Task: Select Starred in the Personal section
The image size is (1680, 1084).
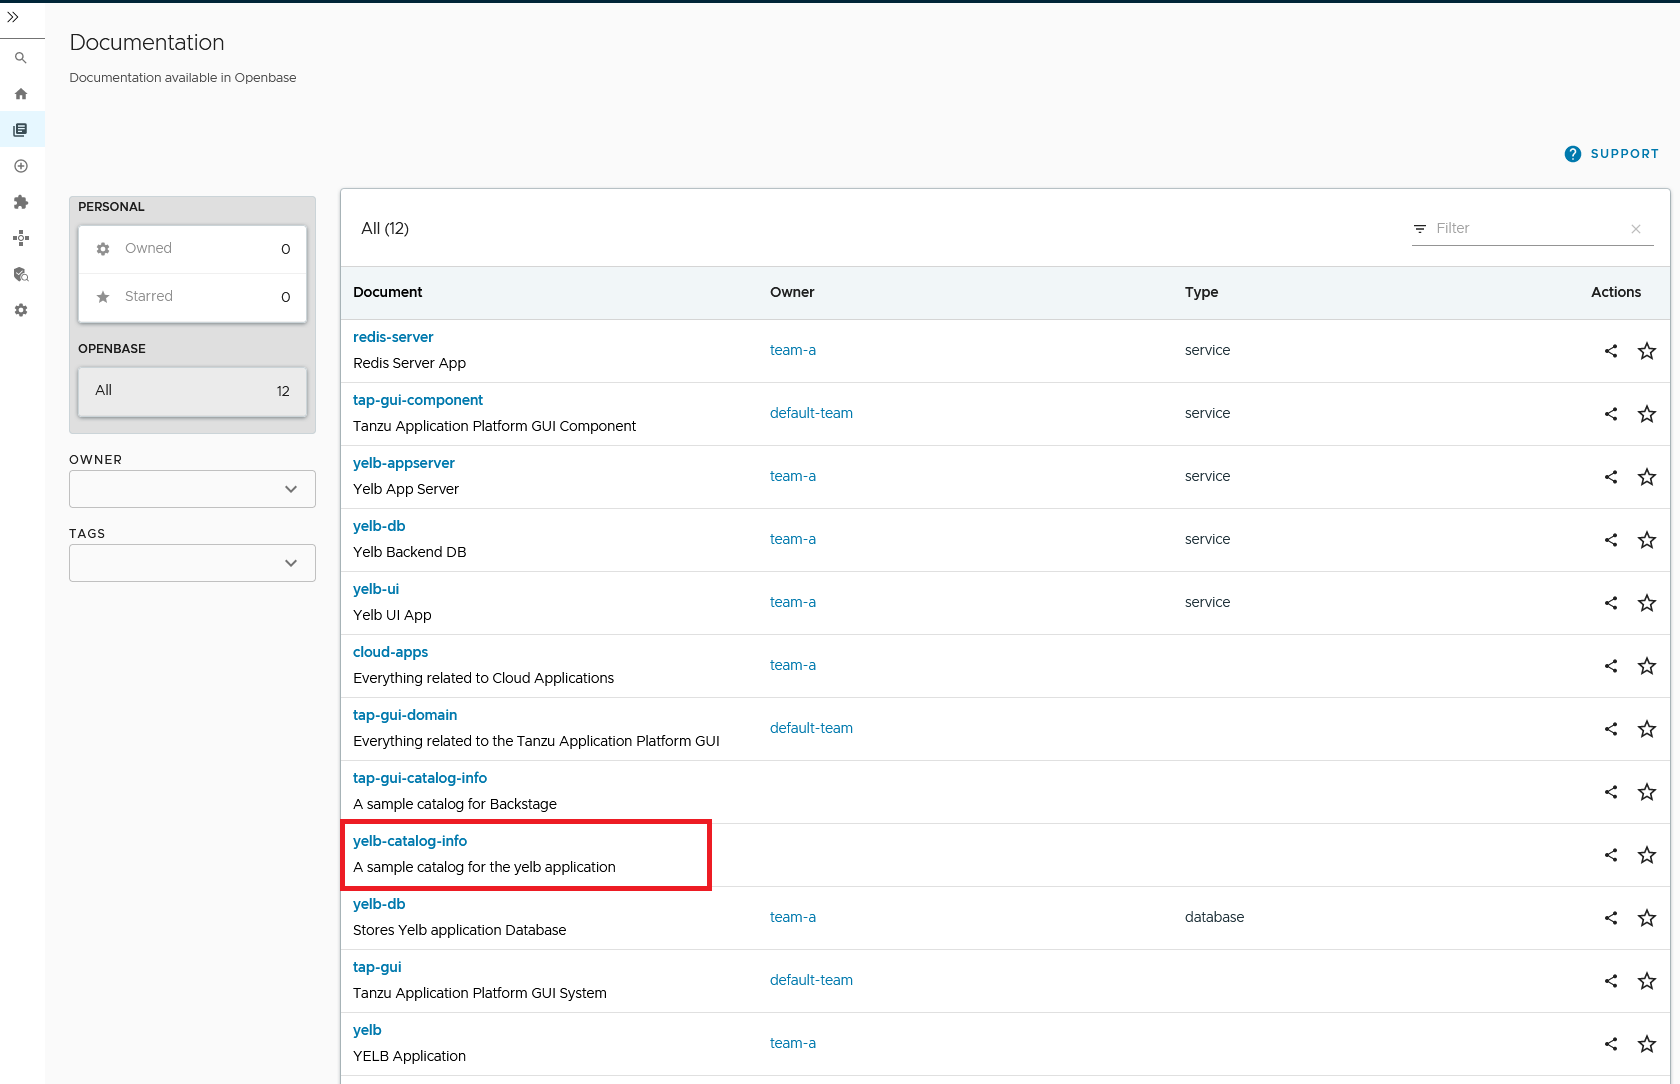Action: 149,296
